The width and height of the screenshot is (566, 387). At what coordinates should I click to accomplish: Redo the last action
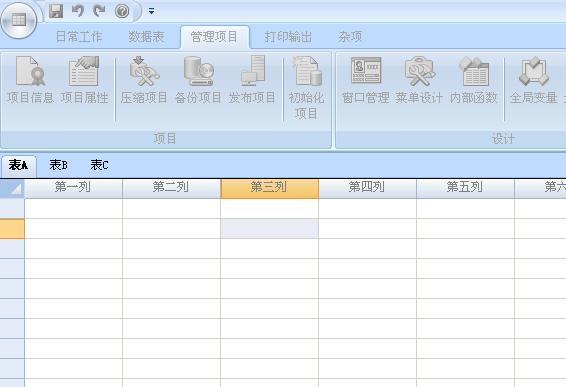coord(99,11)
